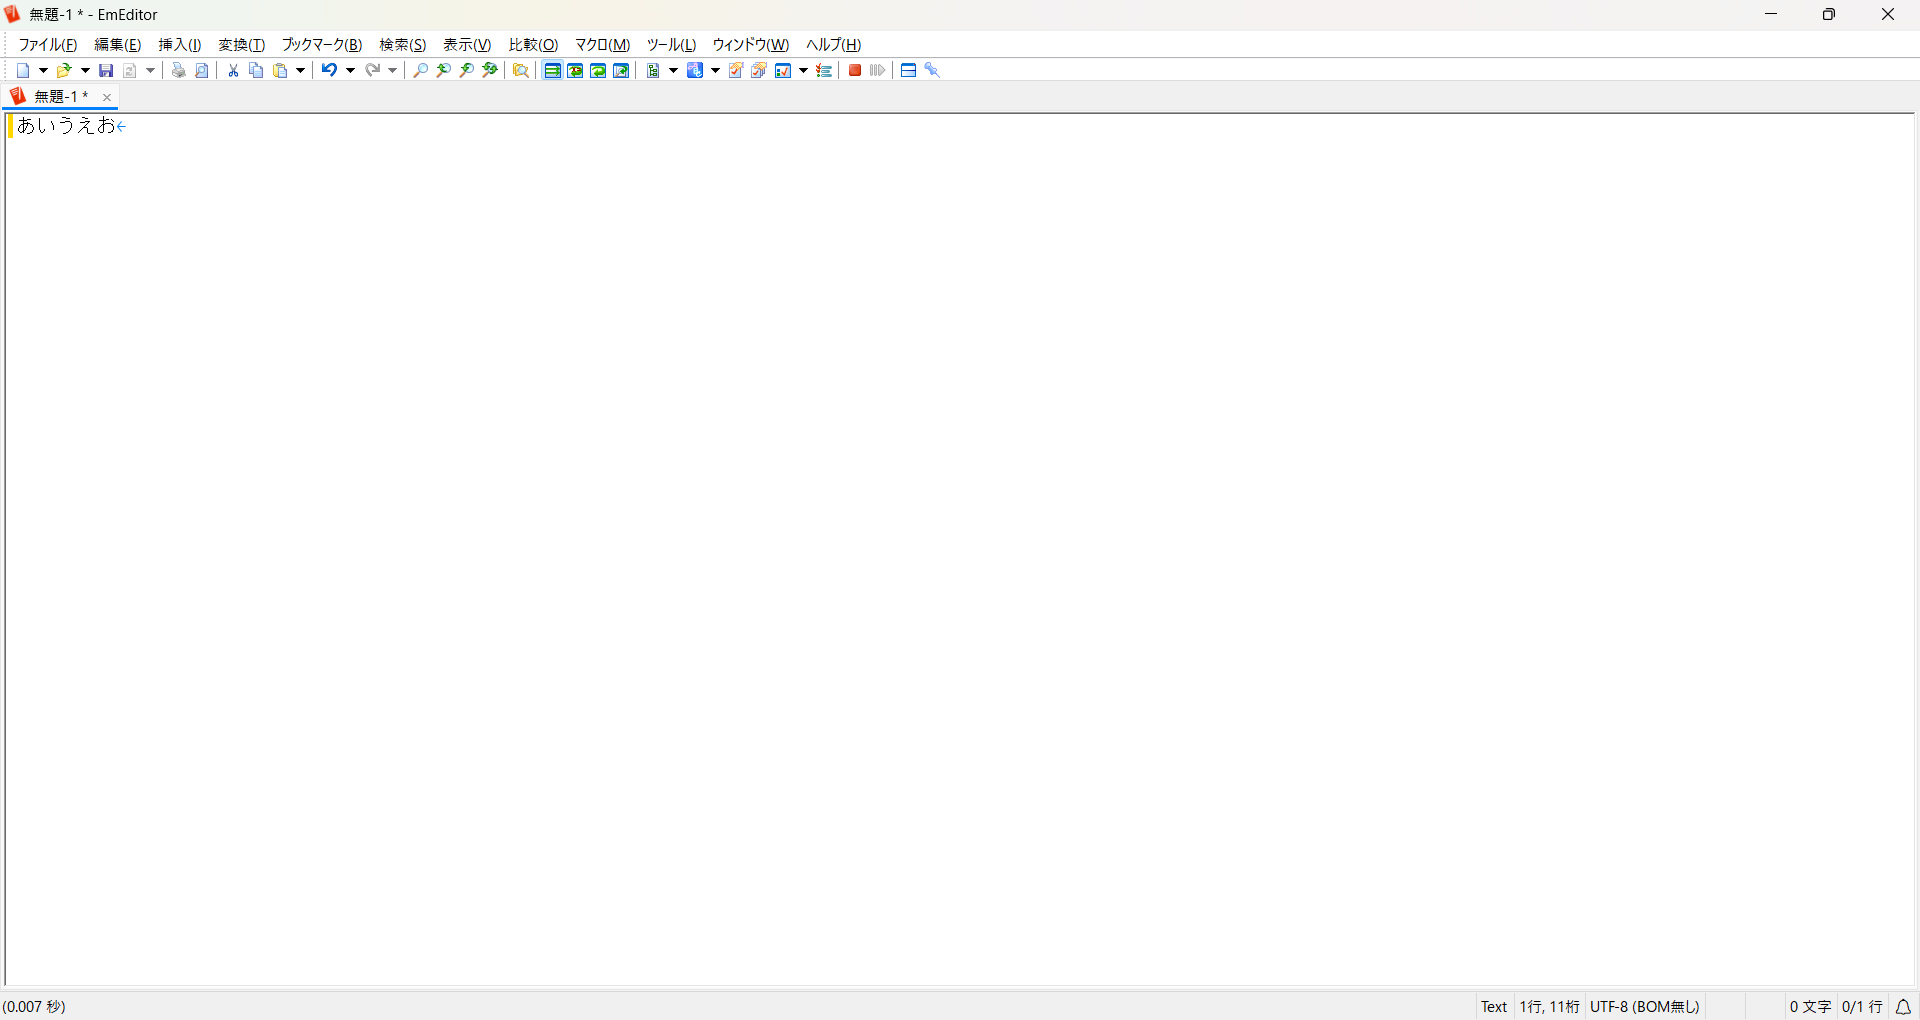Open Find with the magnifier icon
This screenshot has height=1020, width=1920.
[421, 70]
